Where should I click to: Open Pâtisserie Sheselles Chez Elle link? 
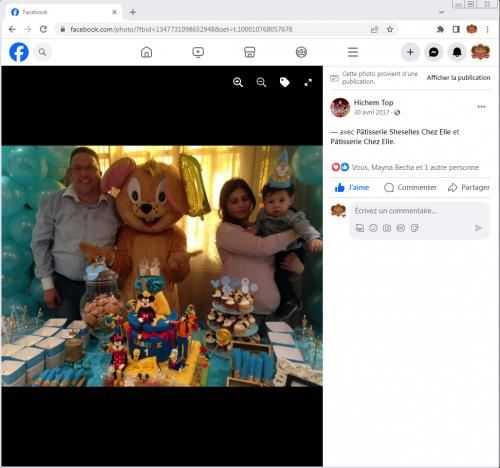tap(403, 132)
